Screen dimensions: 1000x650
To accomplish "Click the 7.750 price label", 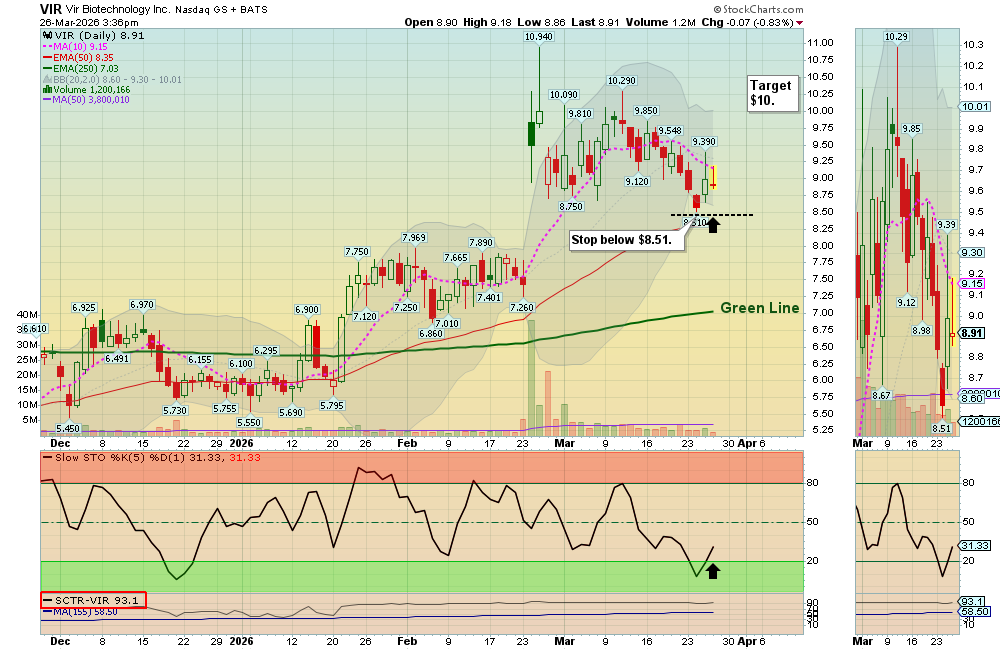I will coord(357,252).
